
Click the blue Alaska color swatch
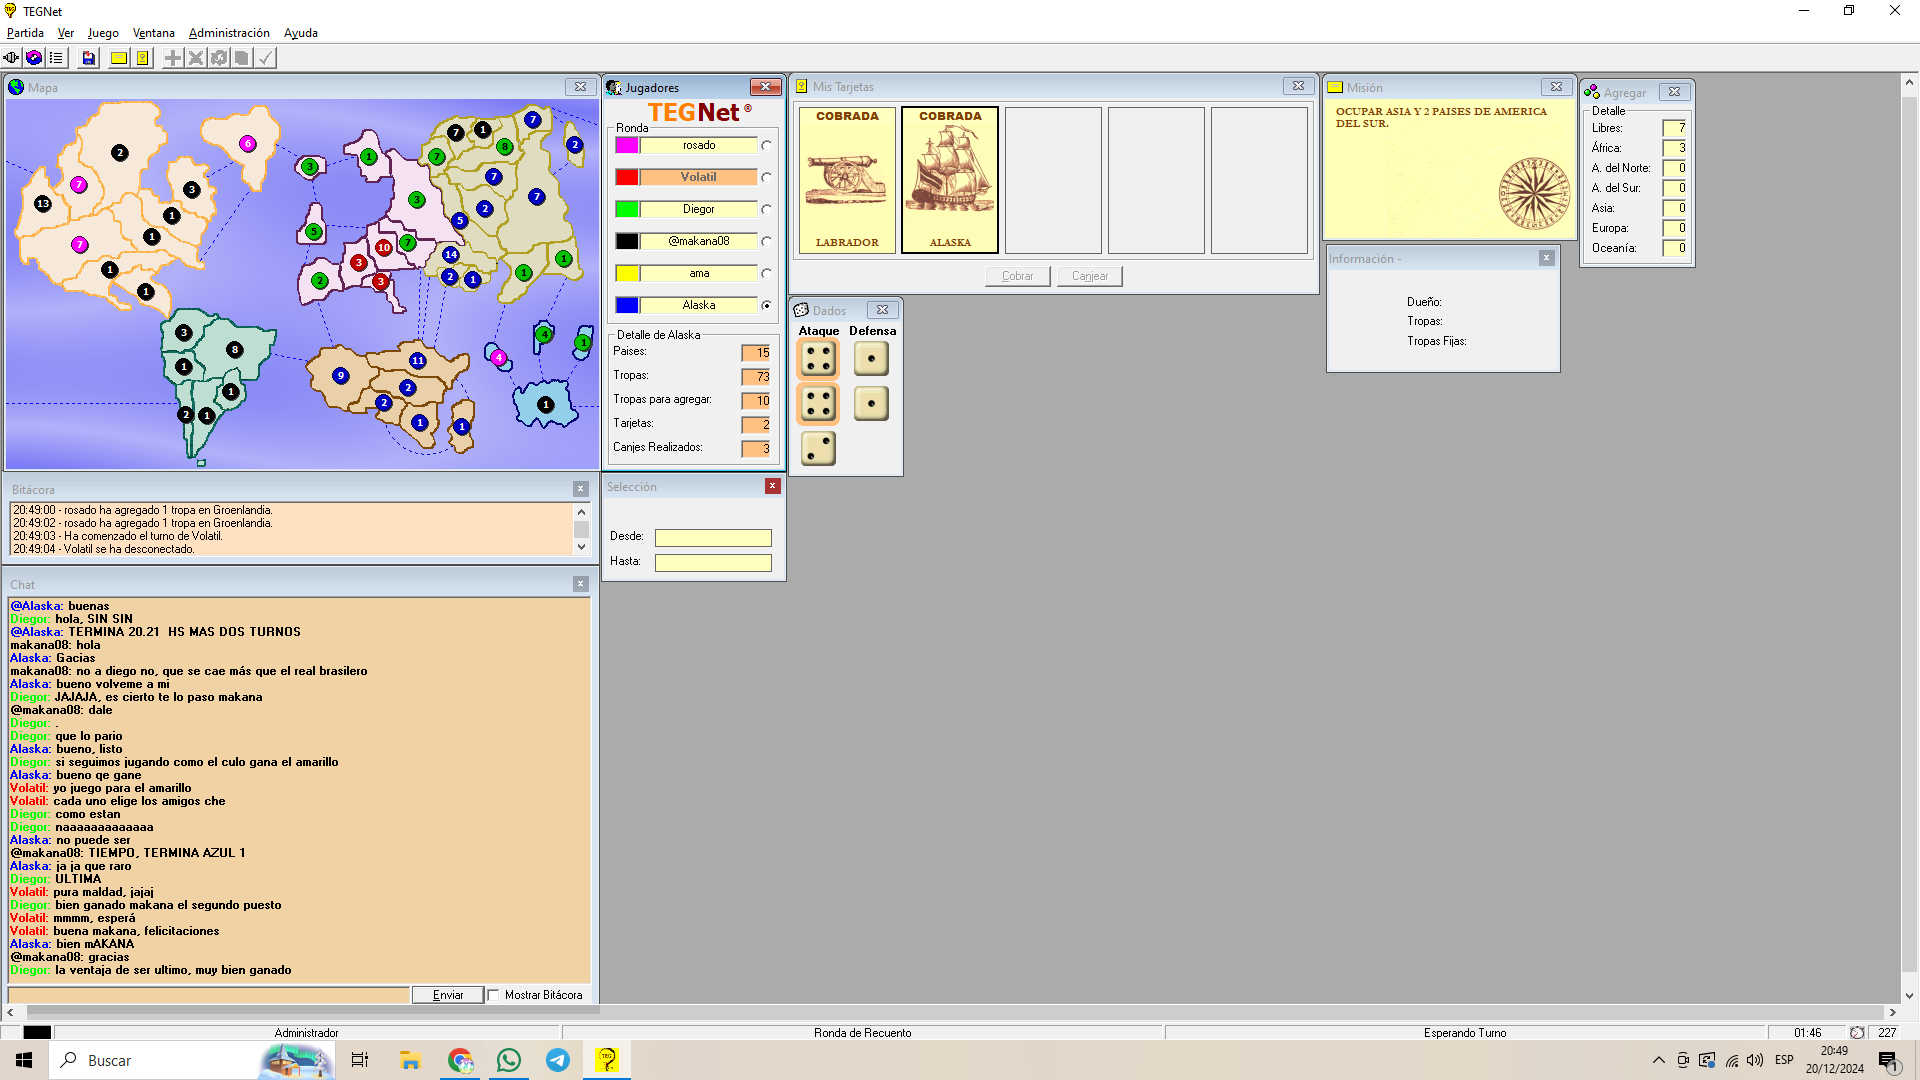click(x=627, y=306)
